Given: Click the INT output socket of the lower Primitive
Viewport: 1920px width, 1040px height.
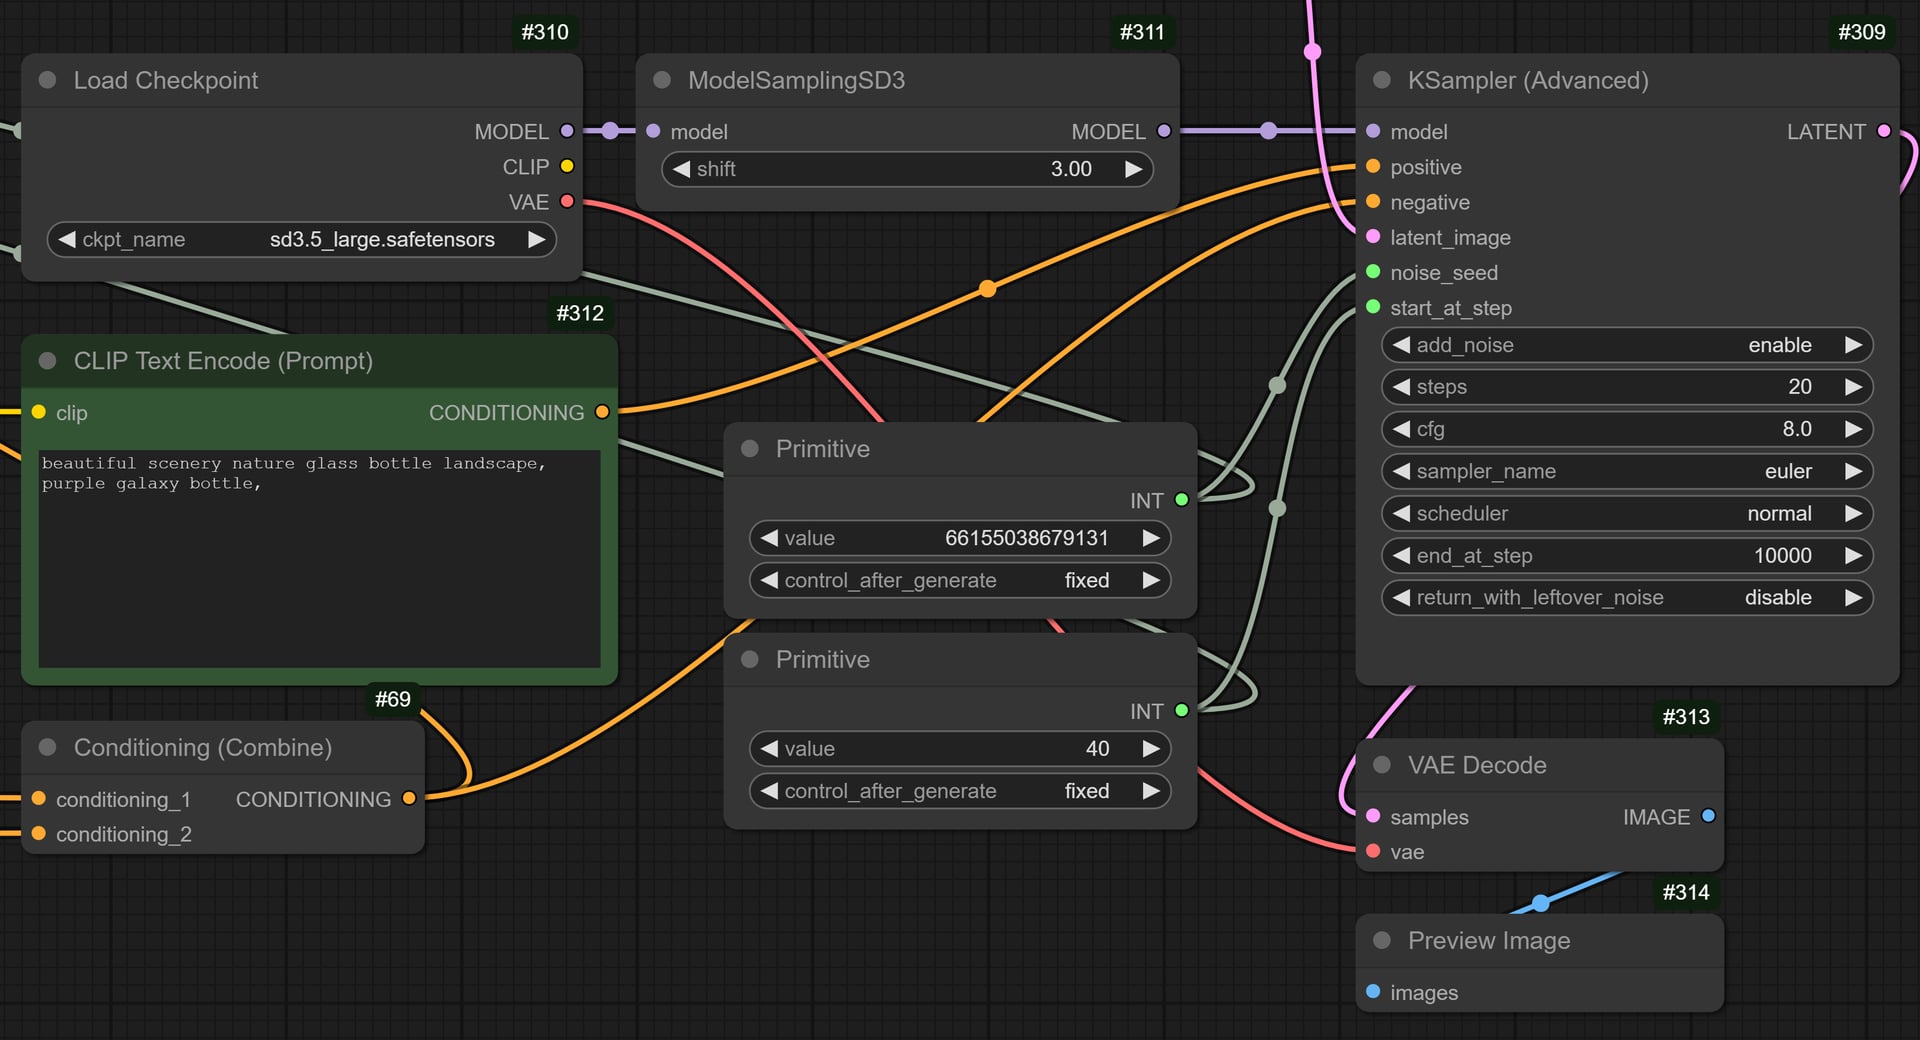Looking at the screenshot, I should (1182, 711).
